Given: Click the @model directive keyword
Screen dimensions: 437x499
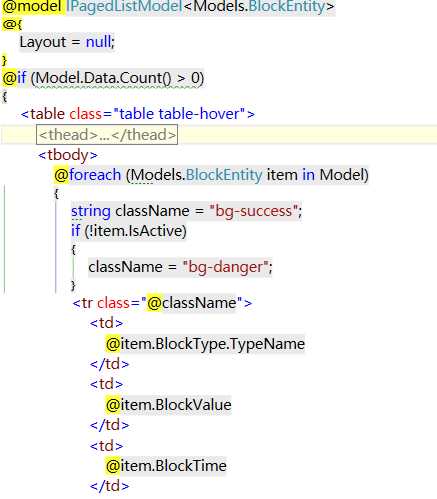Looking at the screenshot, I should [32, 6].
